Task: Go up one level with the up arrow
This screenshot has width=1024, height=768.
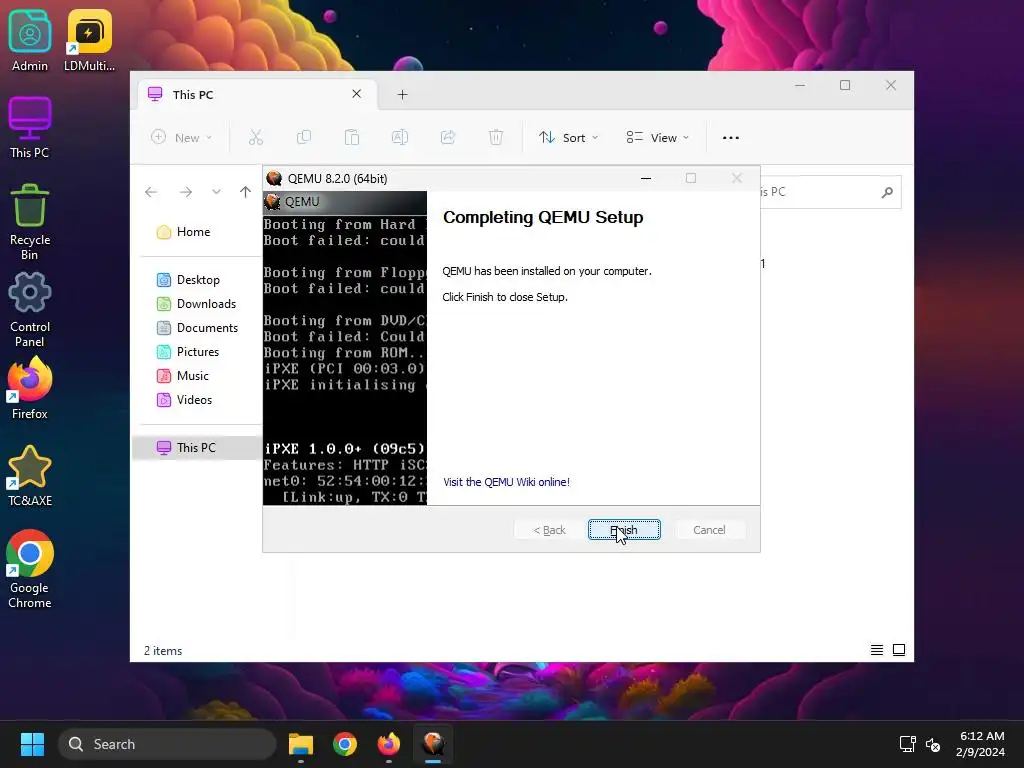Action: [246, 192]
